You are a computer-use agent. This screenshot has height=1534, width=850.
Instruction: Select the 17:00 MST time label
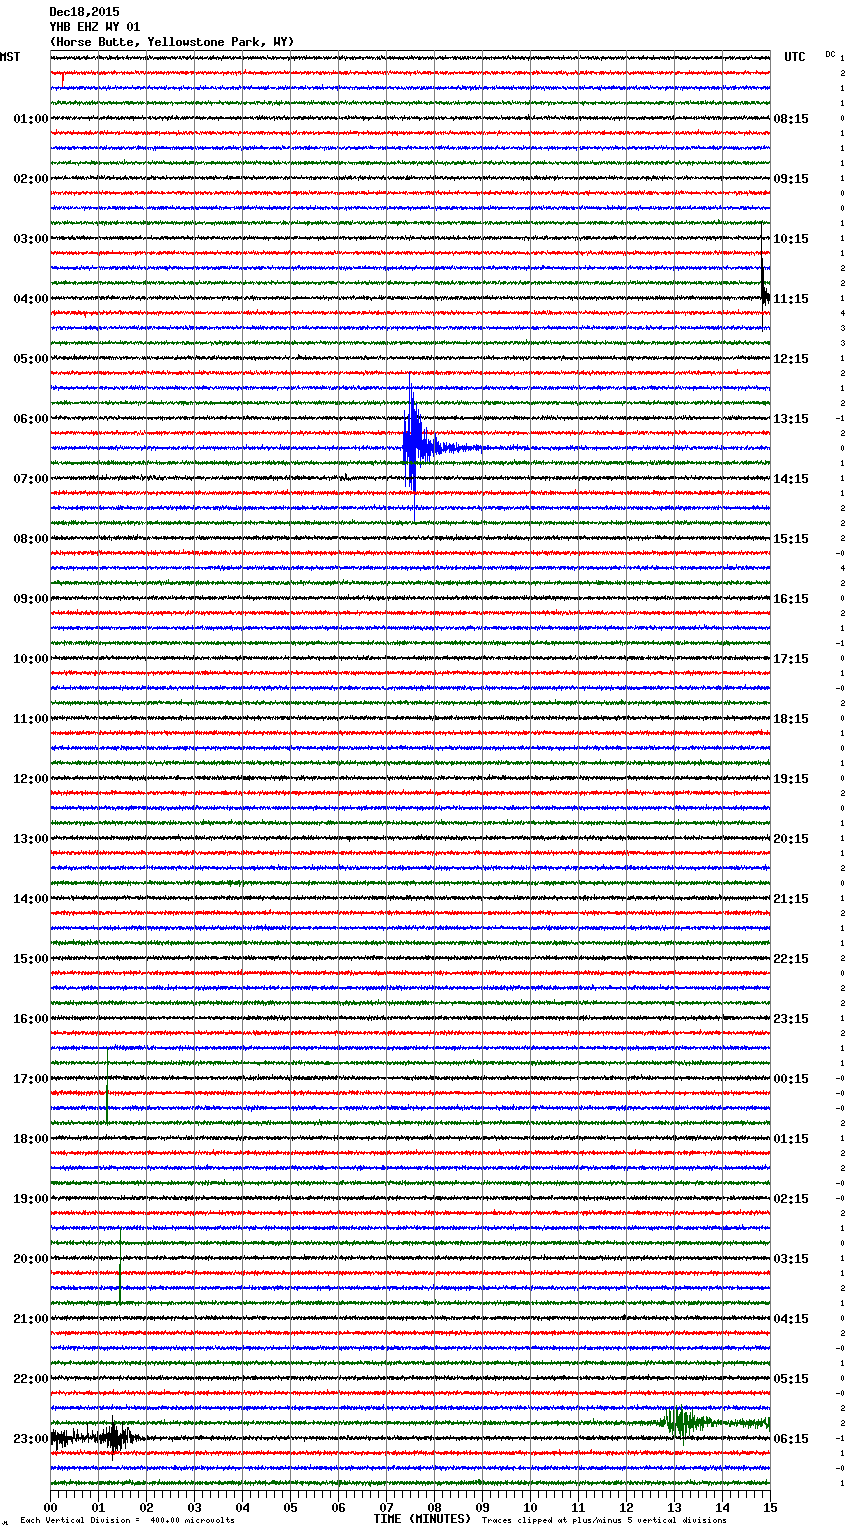pos(30,1079)
